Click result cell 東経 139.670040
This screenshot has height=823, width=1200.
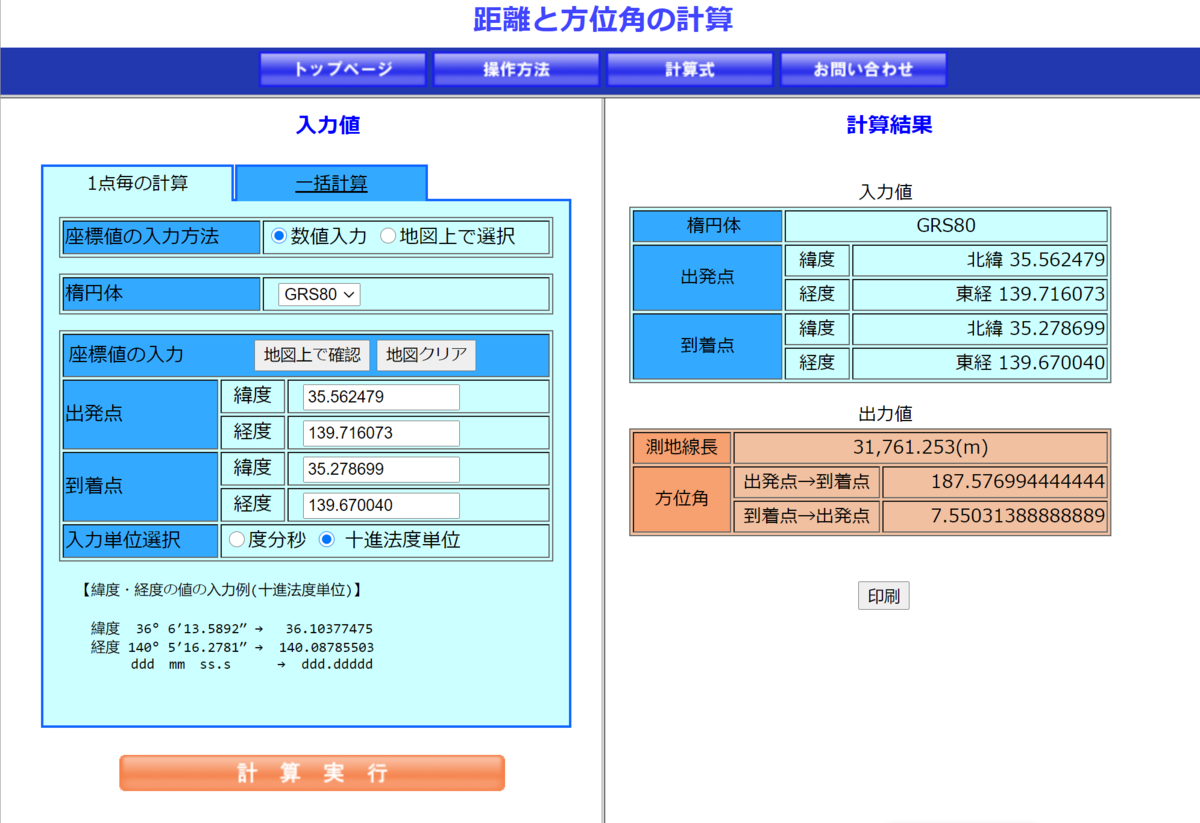coord(980,363)
